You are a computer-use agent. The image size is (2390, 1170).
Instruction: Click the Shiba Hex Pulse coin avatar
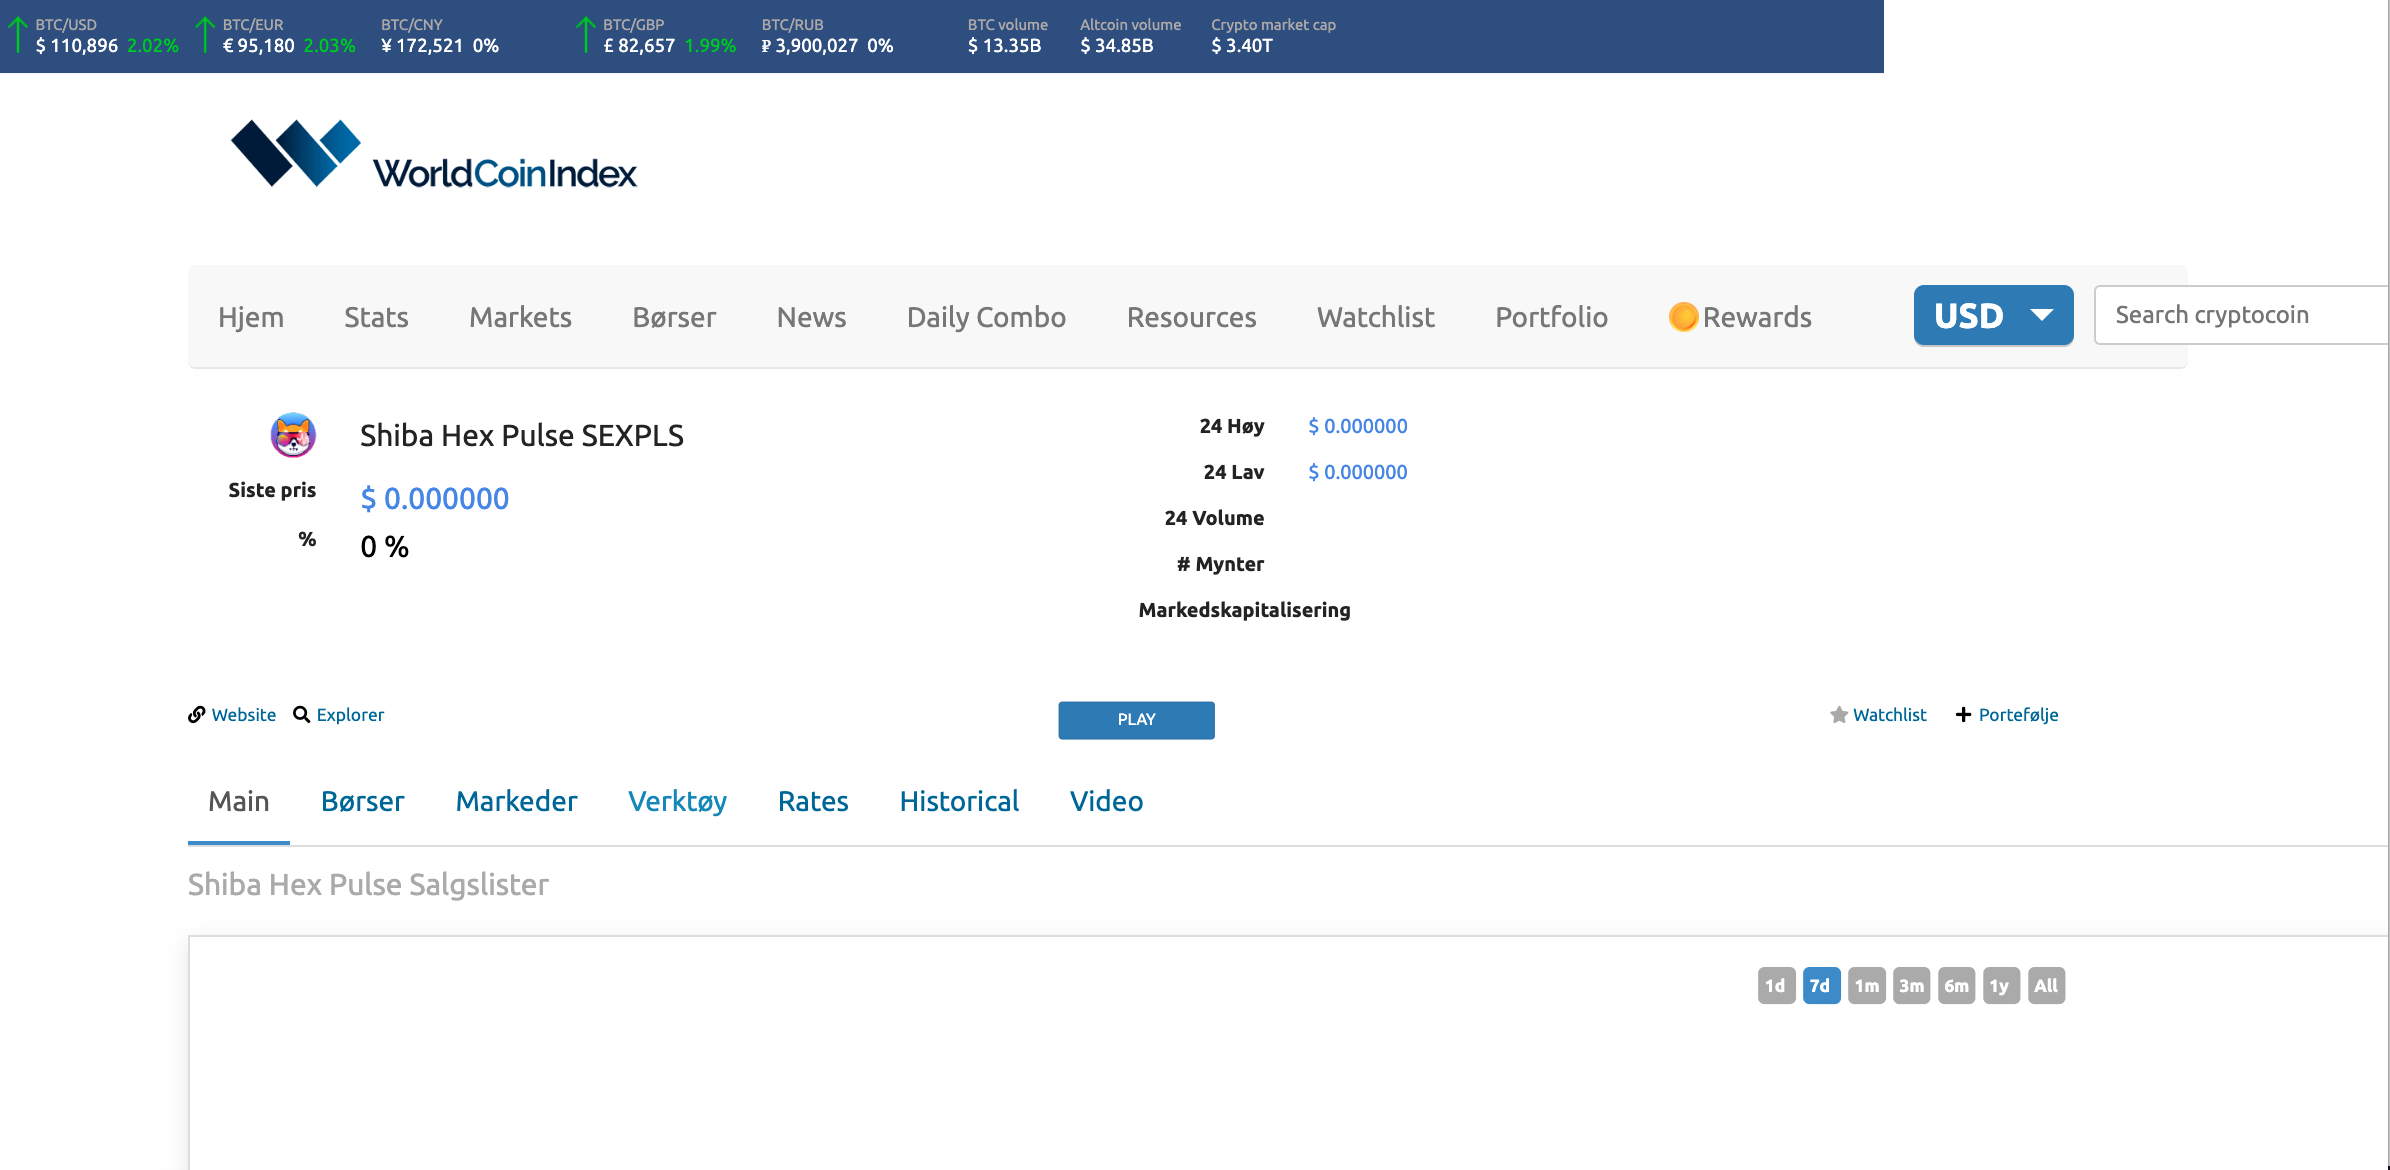[x=293, y=435]
